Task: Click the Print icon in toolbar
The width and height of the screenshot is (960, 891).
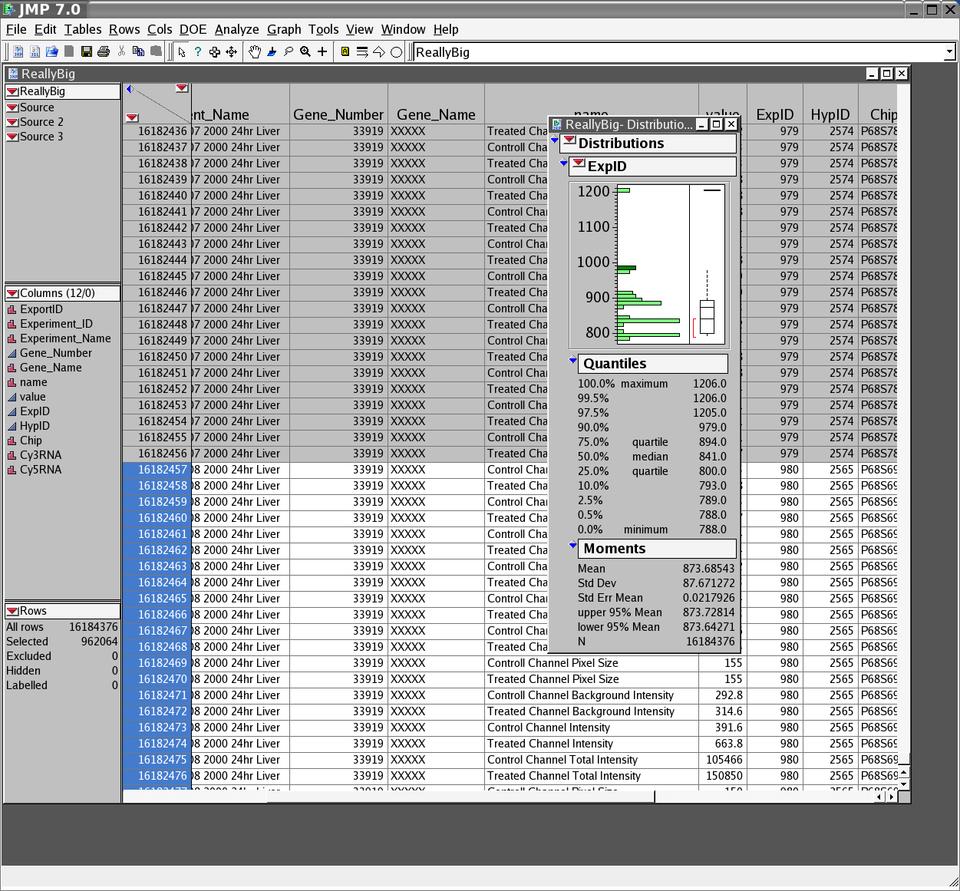Action: (103, 52)
